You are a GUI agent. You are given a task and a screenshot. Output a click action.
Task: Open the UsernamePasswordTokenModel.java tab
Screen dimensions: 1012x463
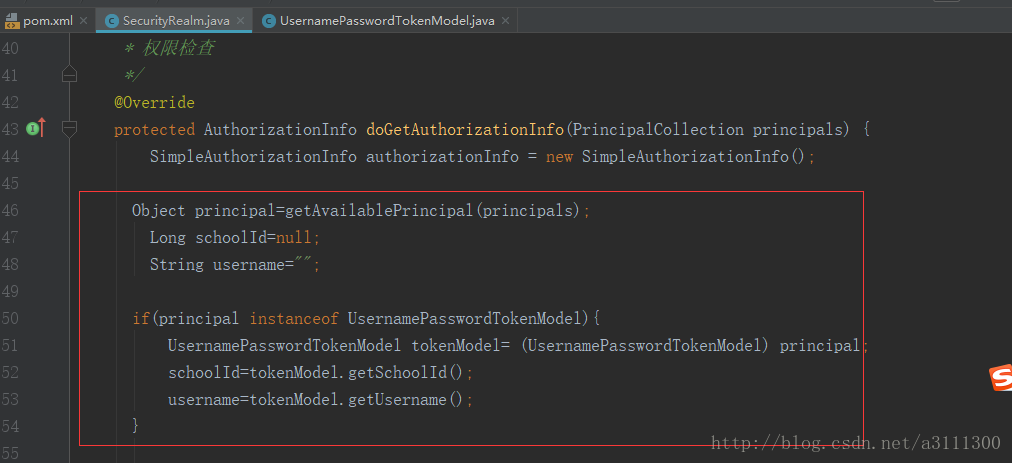click(385, 21)
